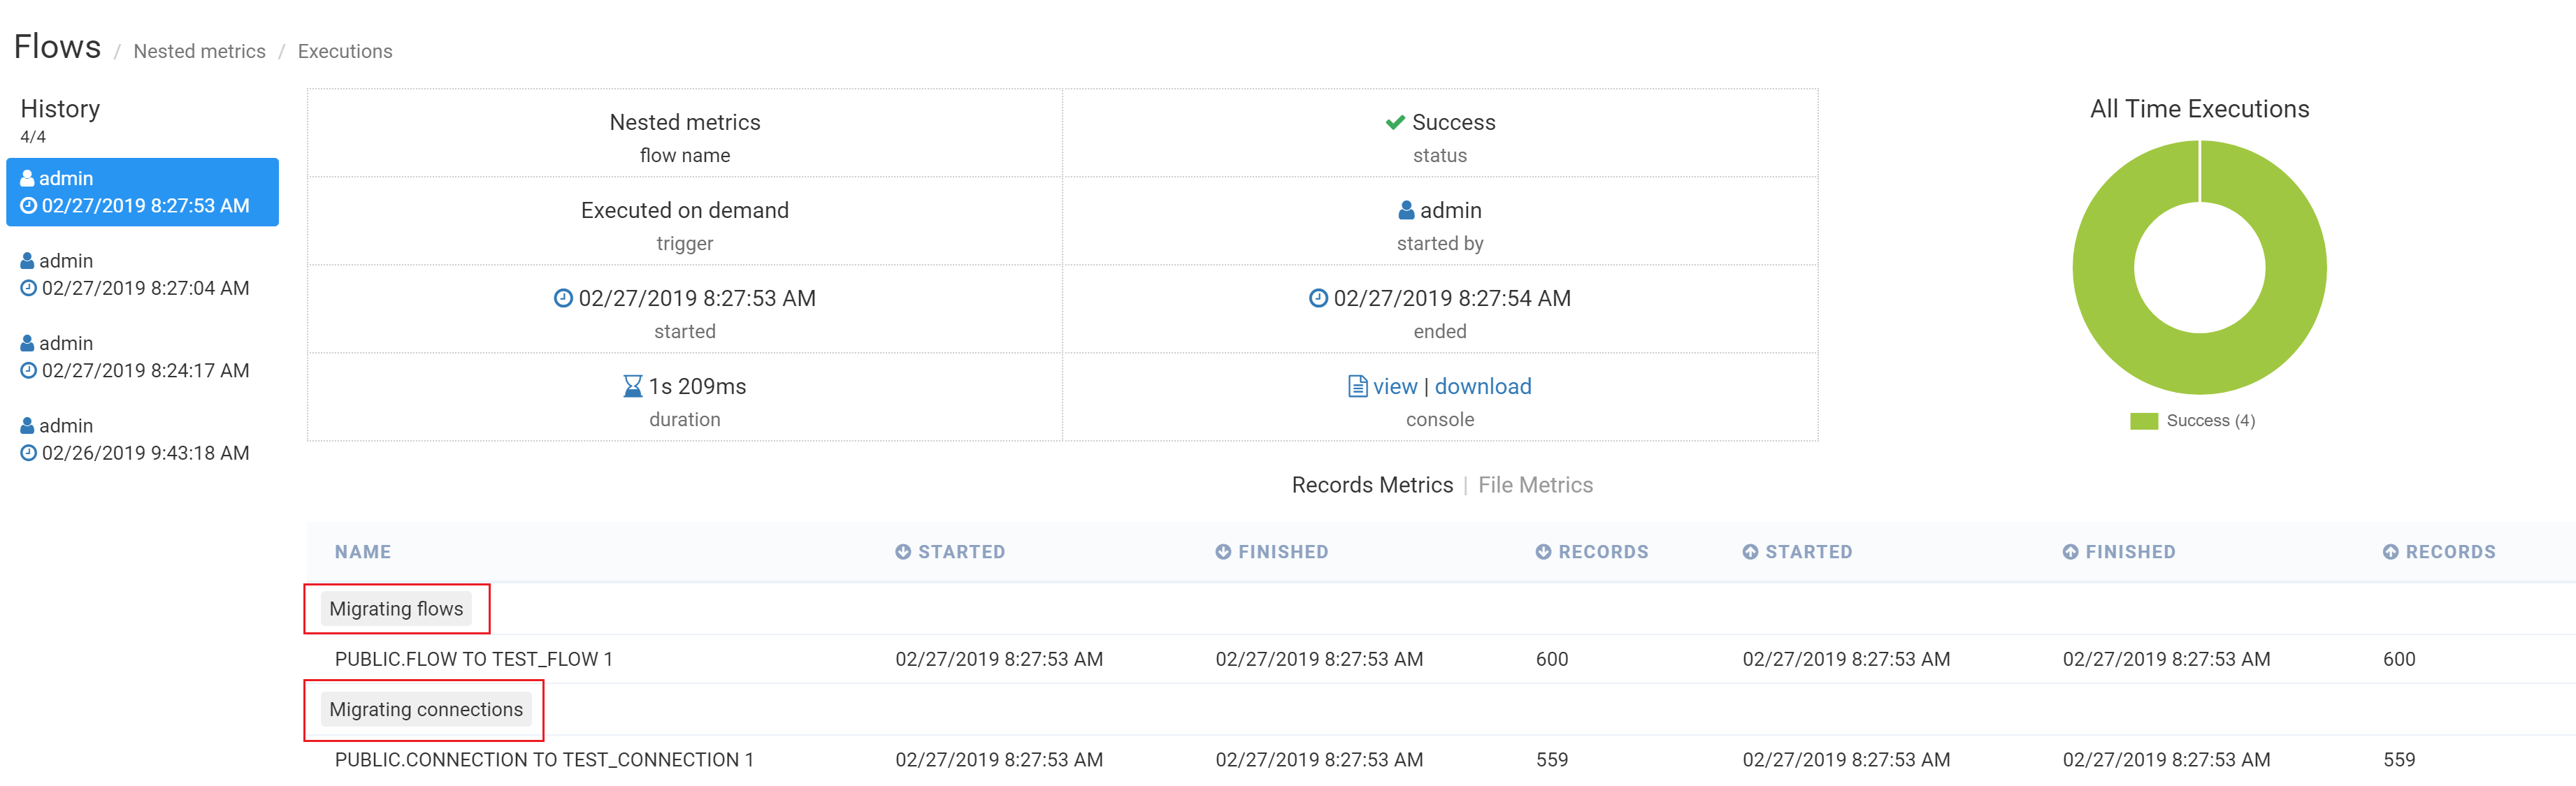The height and width of the screenshot is (786, 2576).
Task: Click first FINISHED column down-arrow icon
Action: click(1223, 552)
